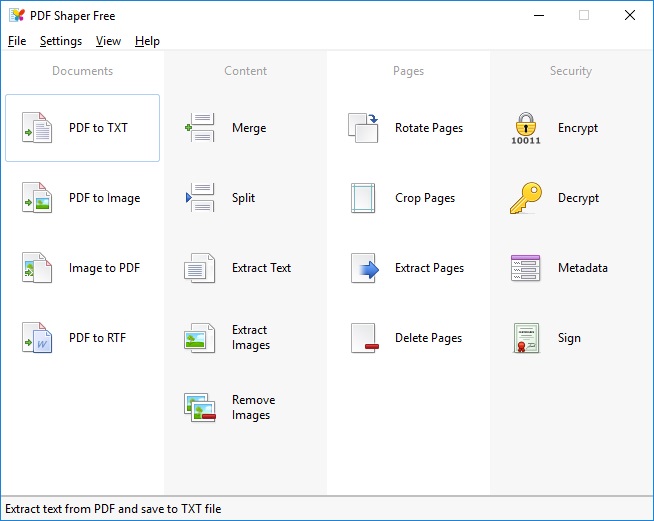Screen dimensions: 654x521
Task: Launch the Sign certificate icon
Action: pos(526,338)
